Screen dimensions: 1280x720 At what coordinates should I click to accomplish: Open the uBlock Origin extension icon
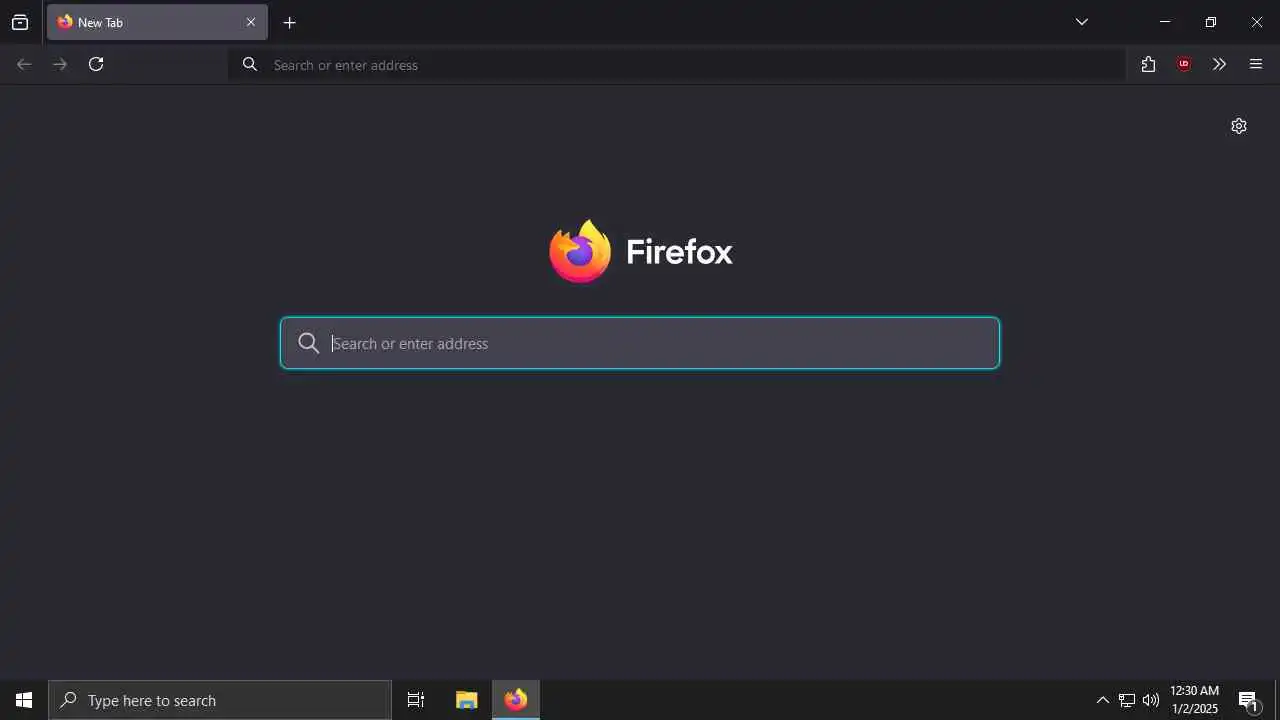1184,64
